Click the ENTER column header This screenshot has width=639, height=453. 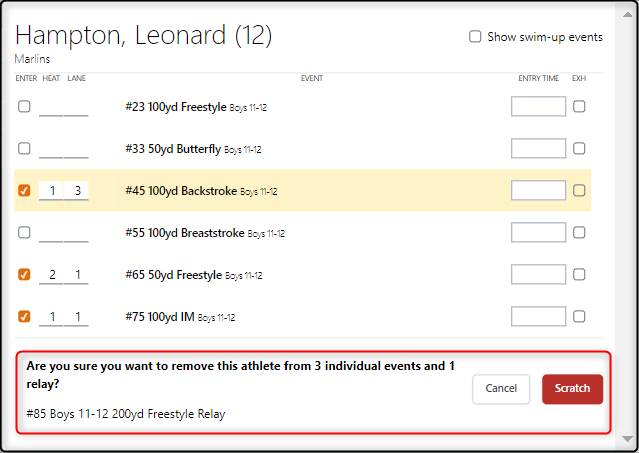tap(26, 78)
